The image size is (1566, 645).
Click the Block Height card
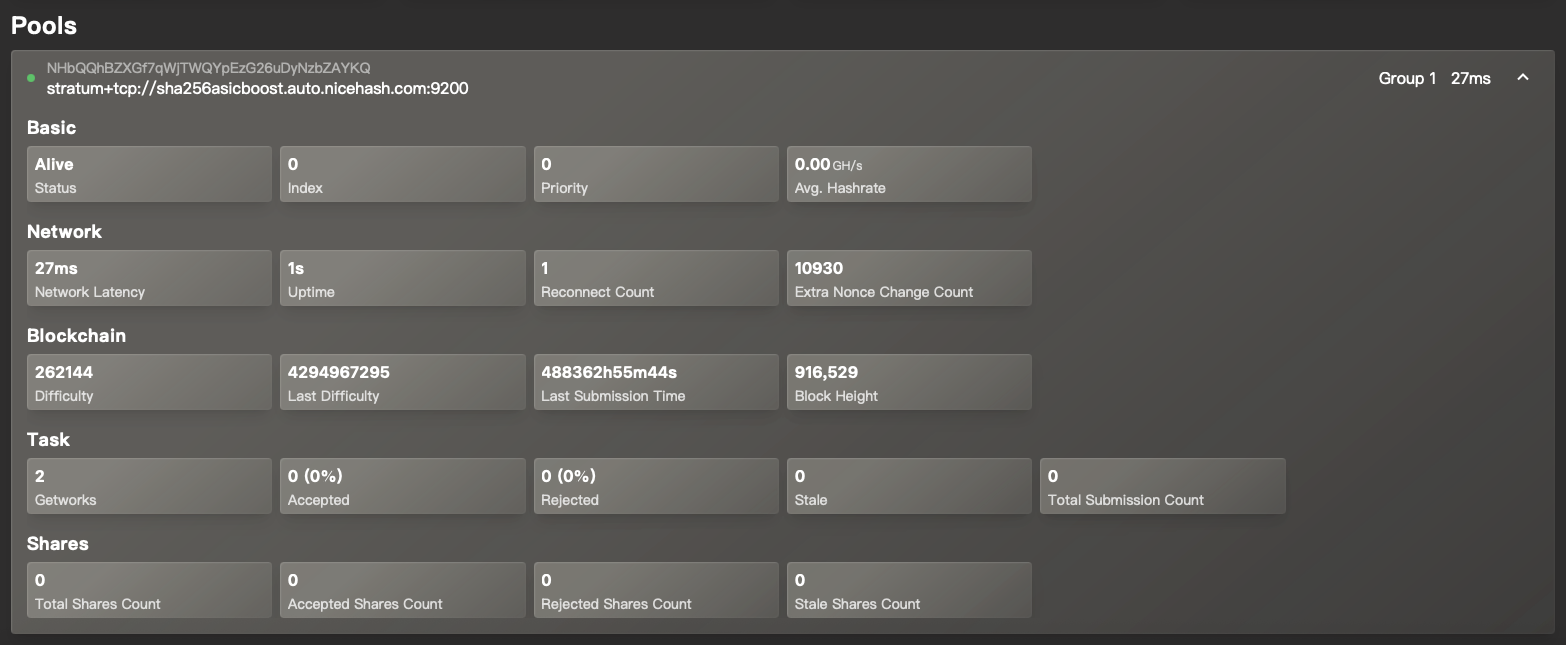tap(908, 382)
